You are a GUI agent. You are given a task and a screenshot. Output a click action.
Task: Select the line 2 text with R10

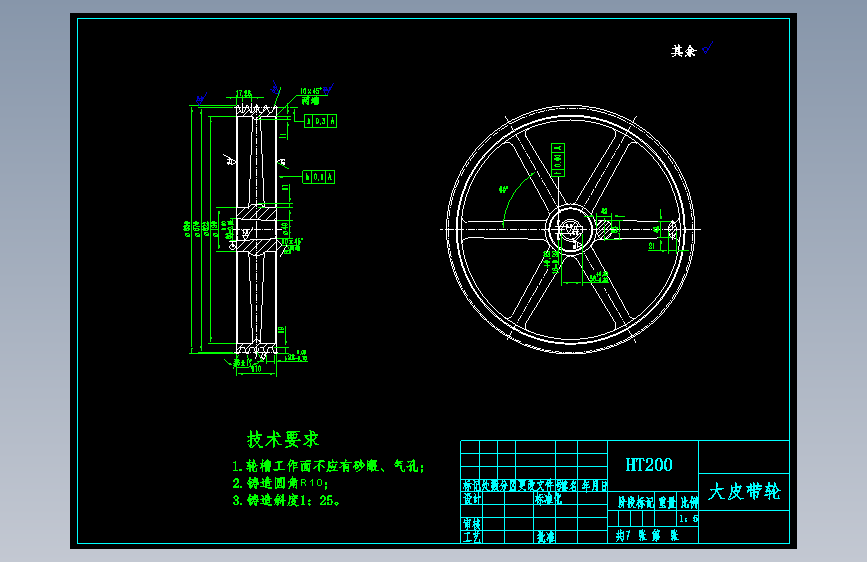coord(280,483)
